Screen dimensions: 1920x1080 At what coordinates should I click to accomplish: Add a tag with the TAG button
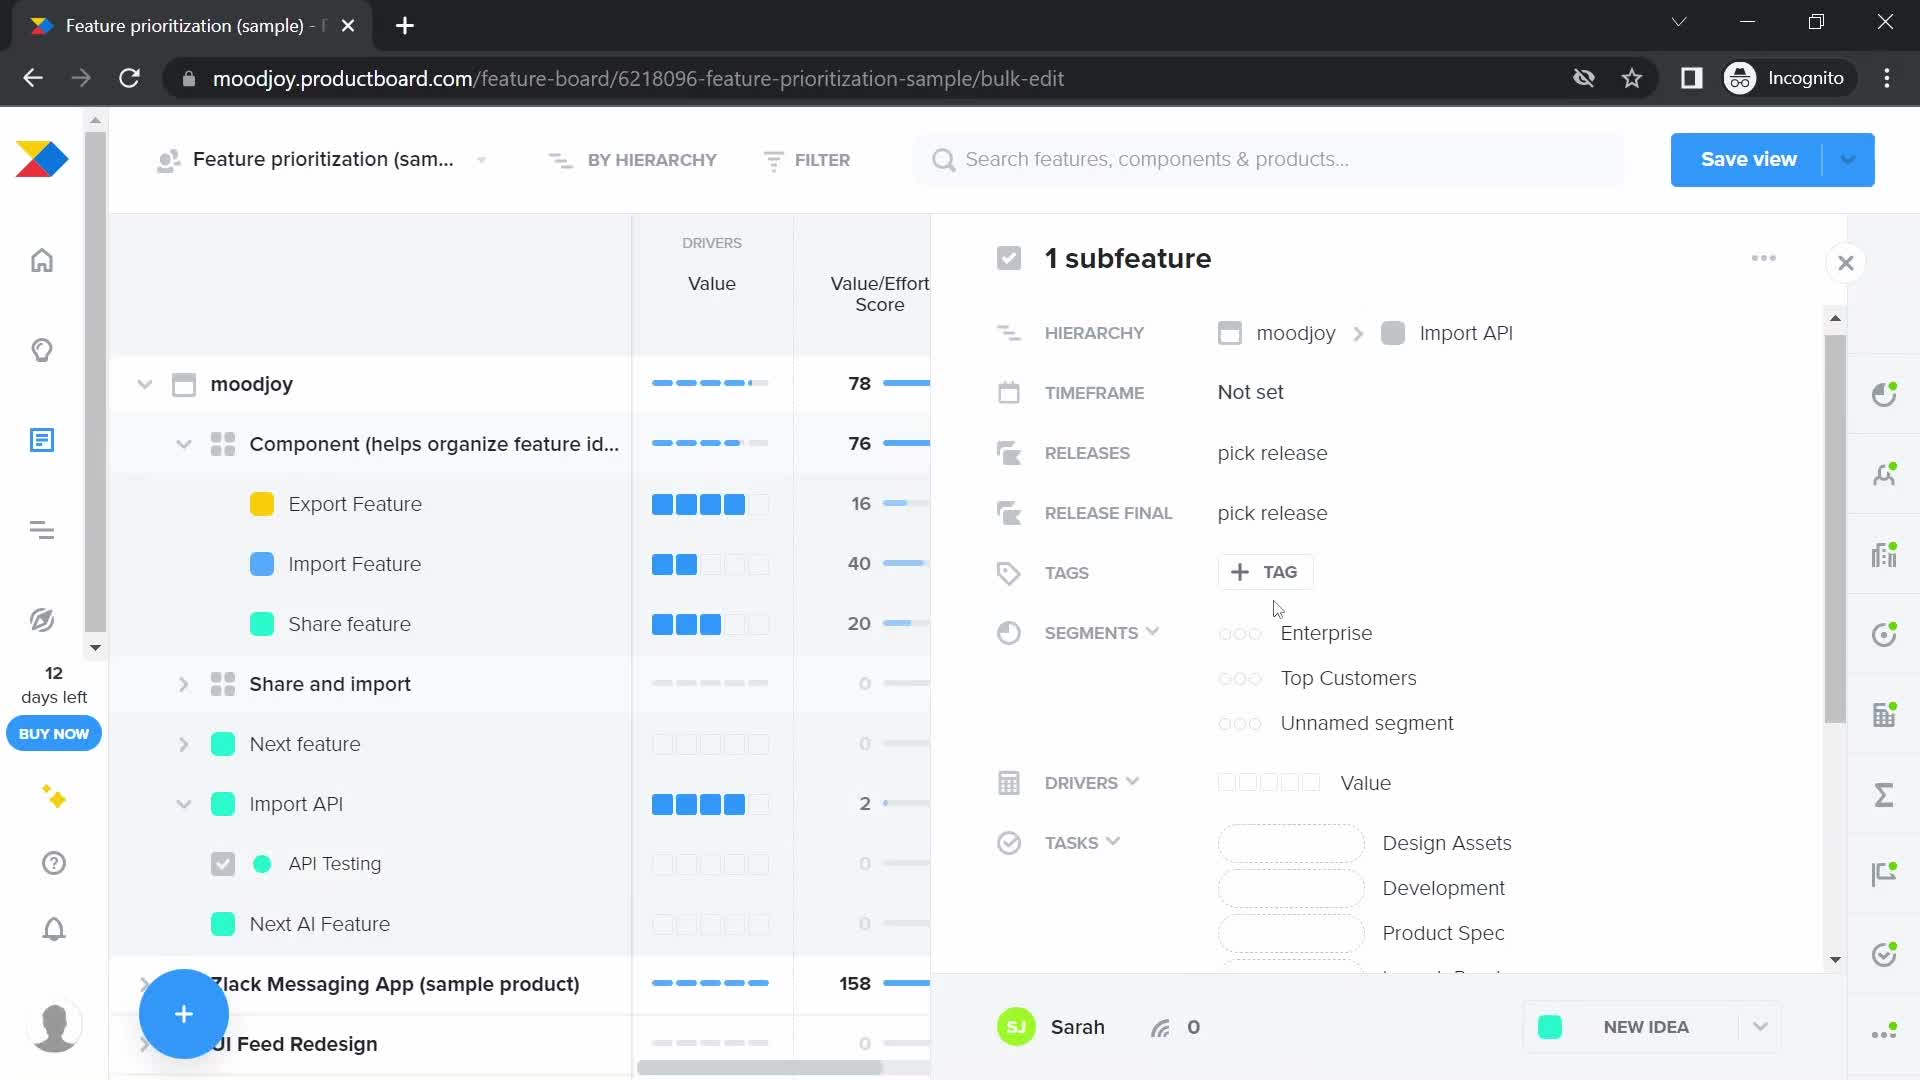(x=1265, y=572)
